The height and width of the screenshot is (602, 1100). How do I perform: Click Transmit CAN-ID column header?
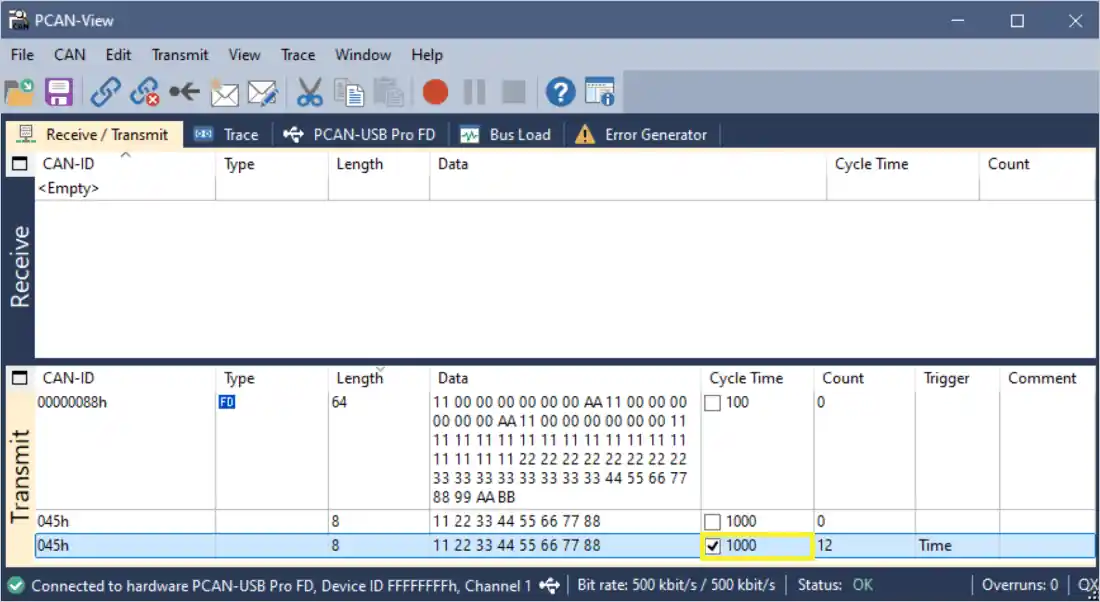[125, 378]
